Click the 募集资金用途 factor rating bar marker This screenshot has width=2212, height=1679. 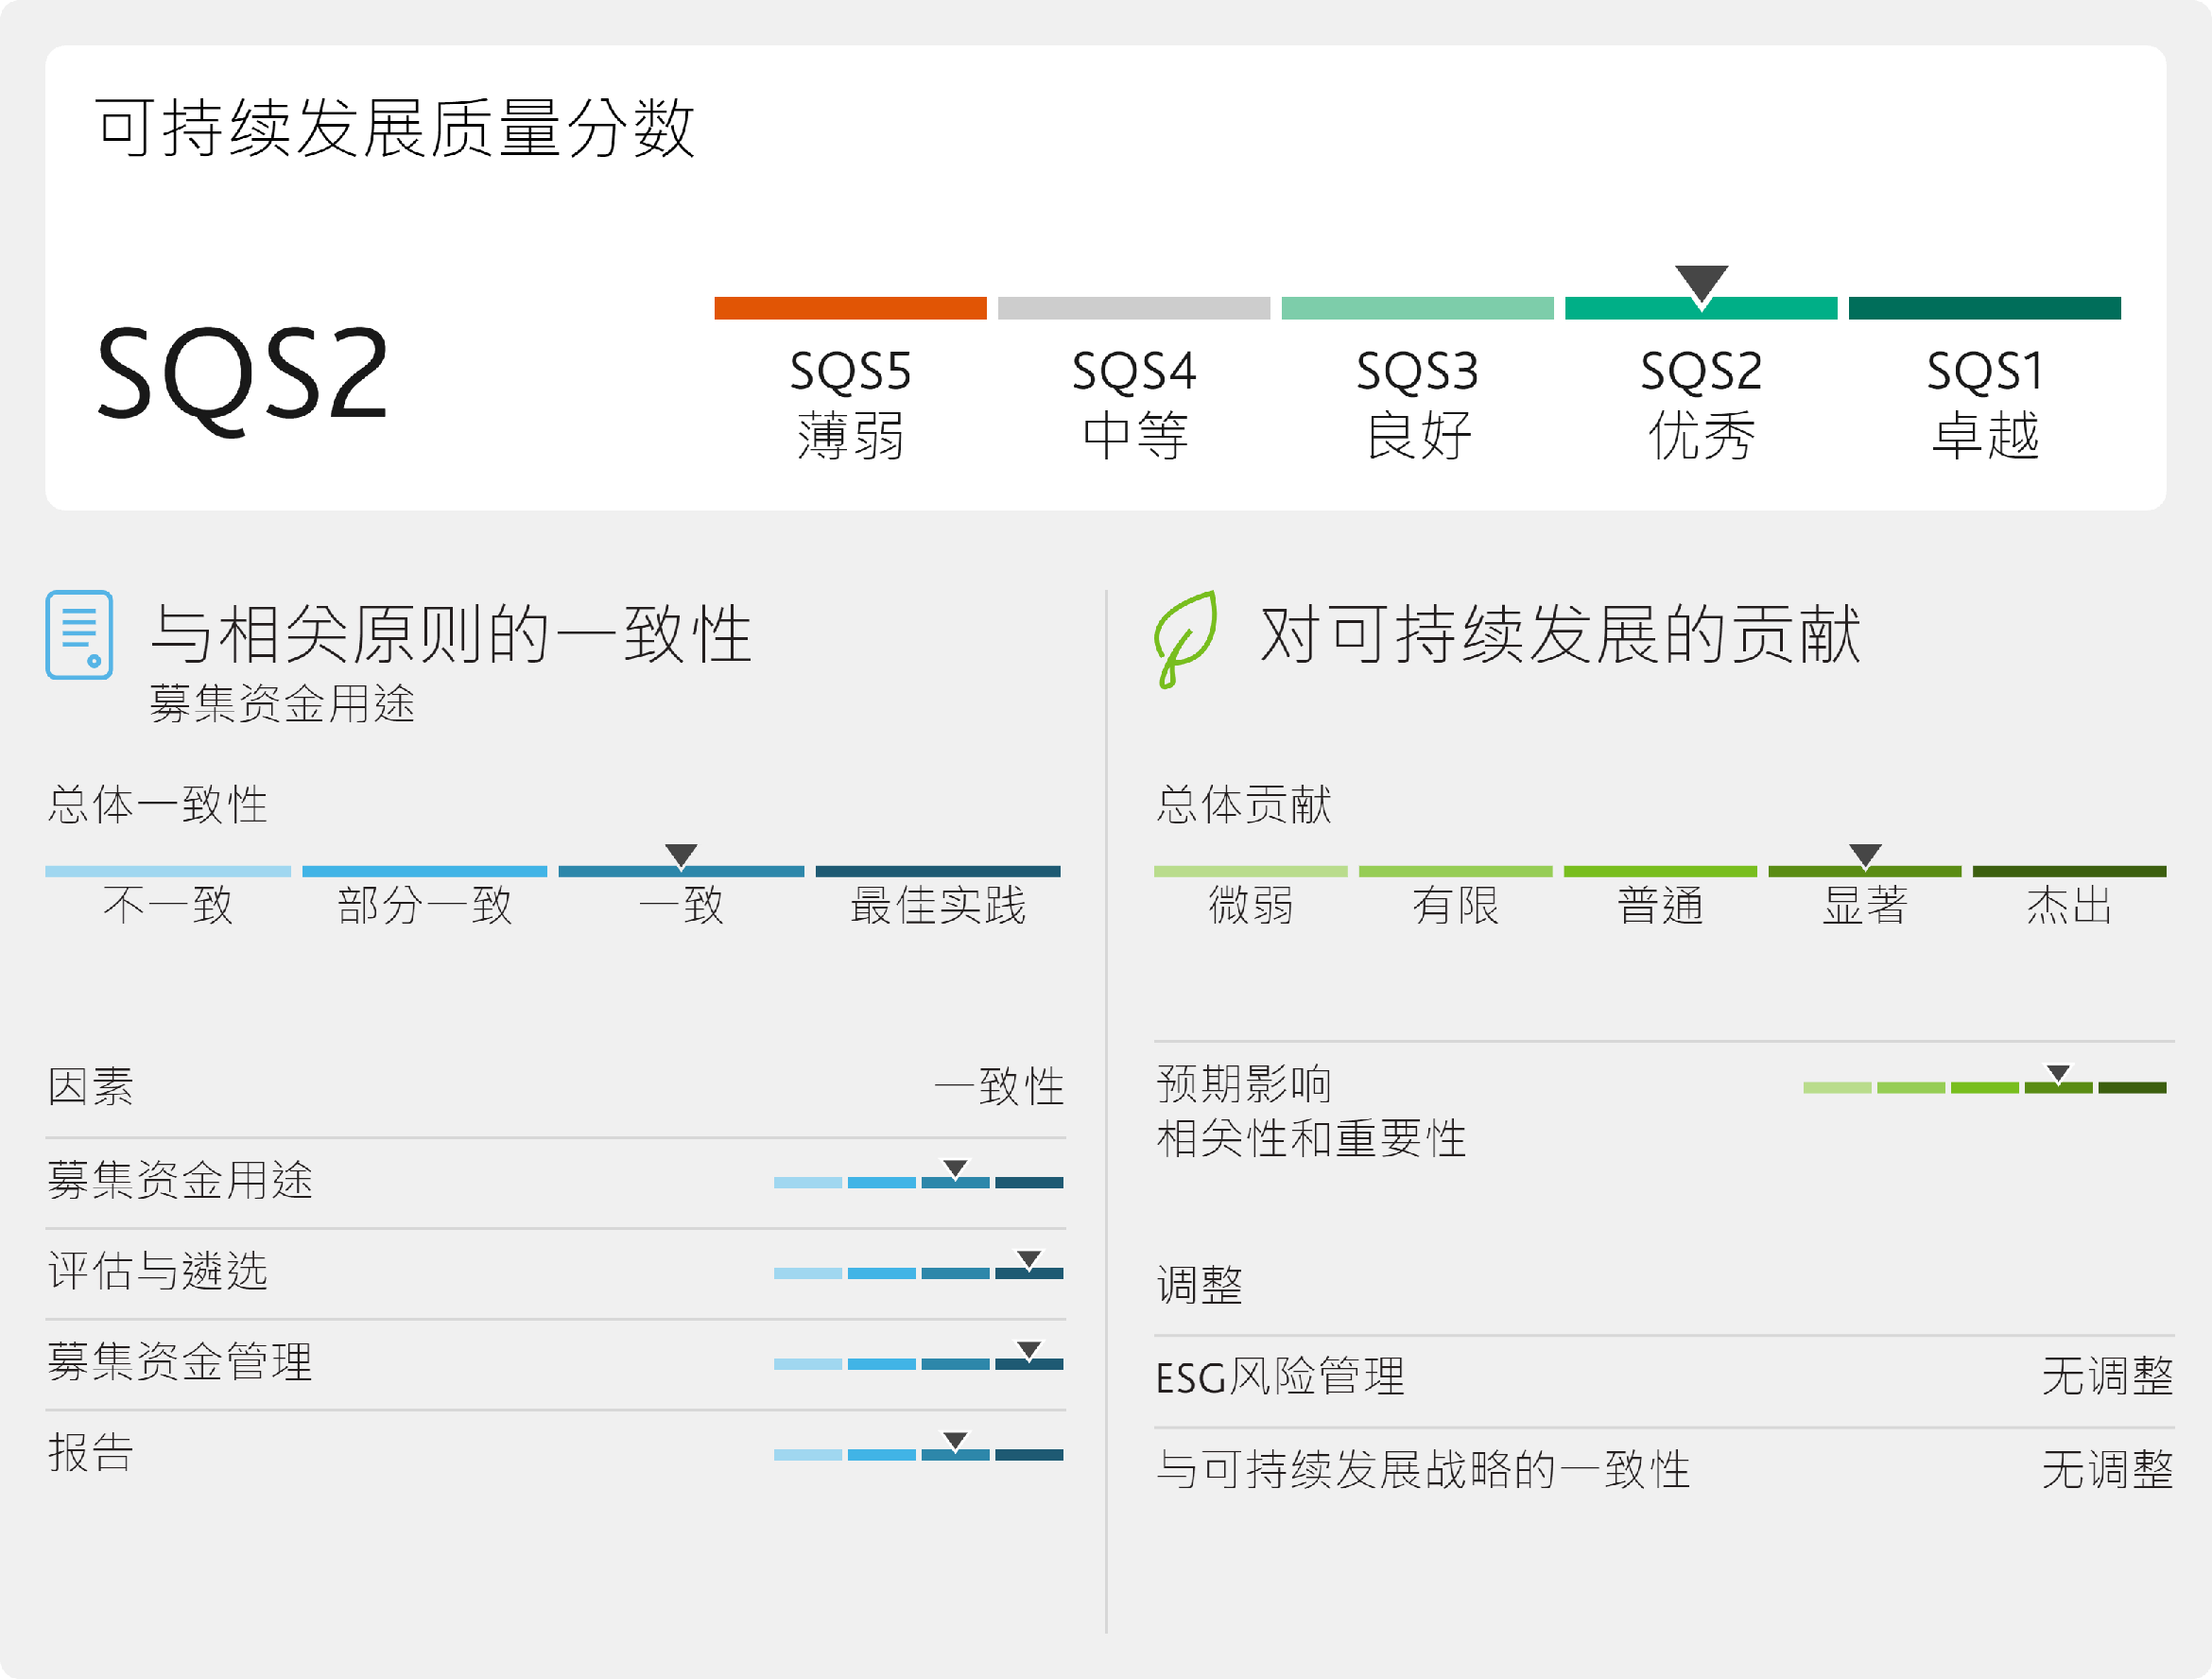click(x=955, y=1169)
